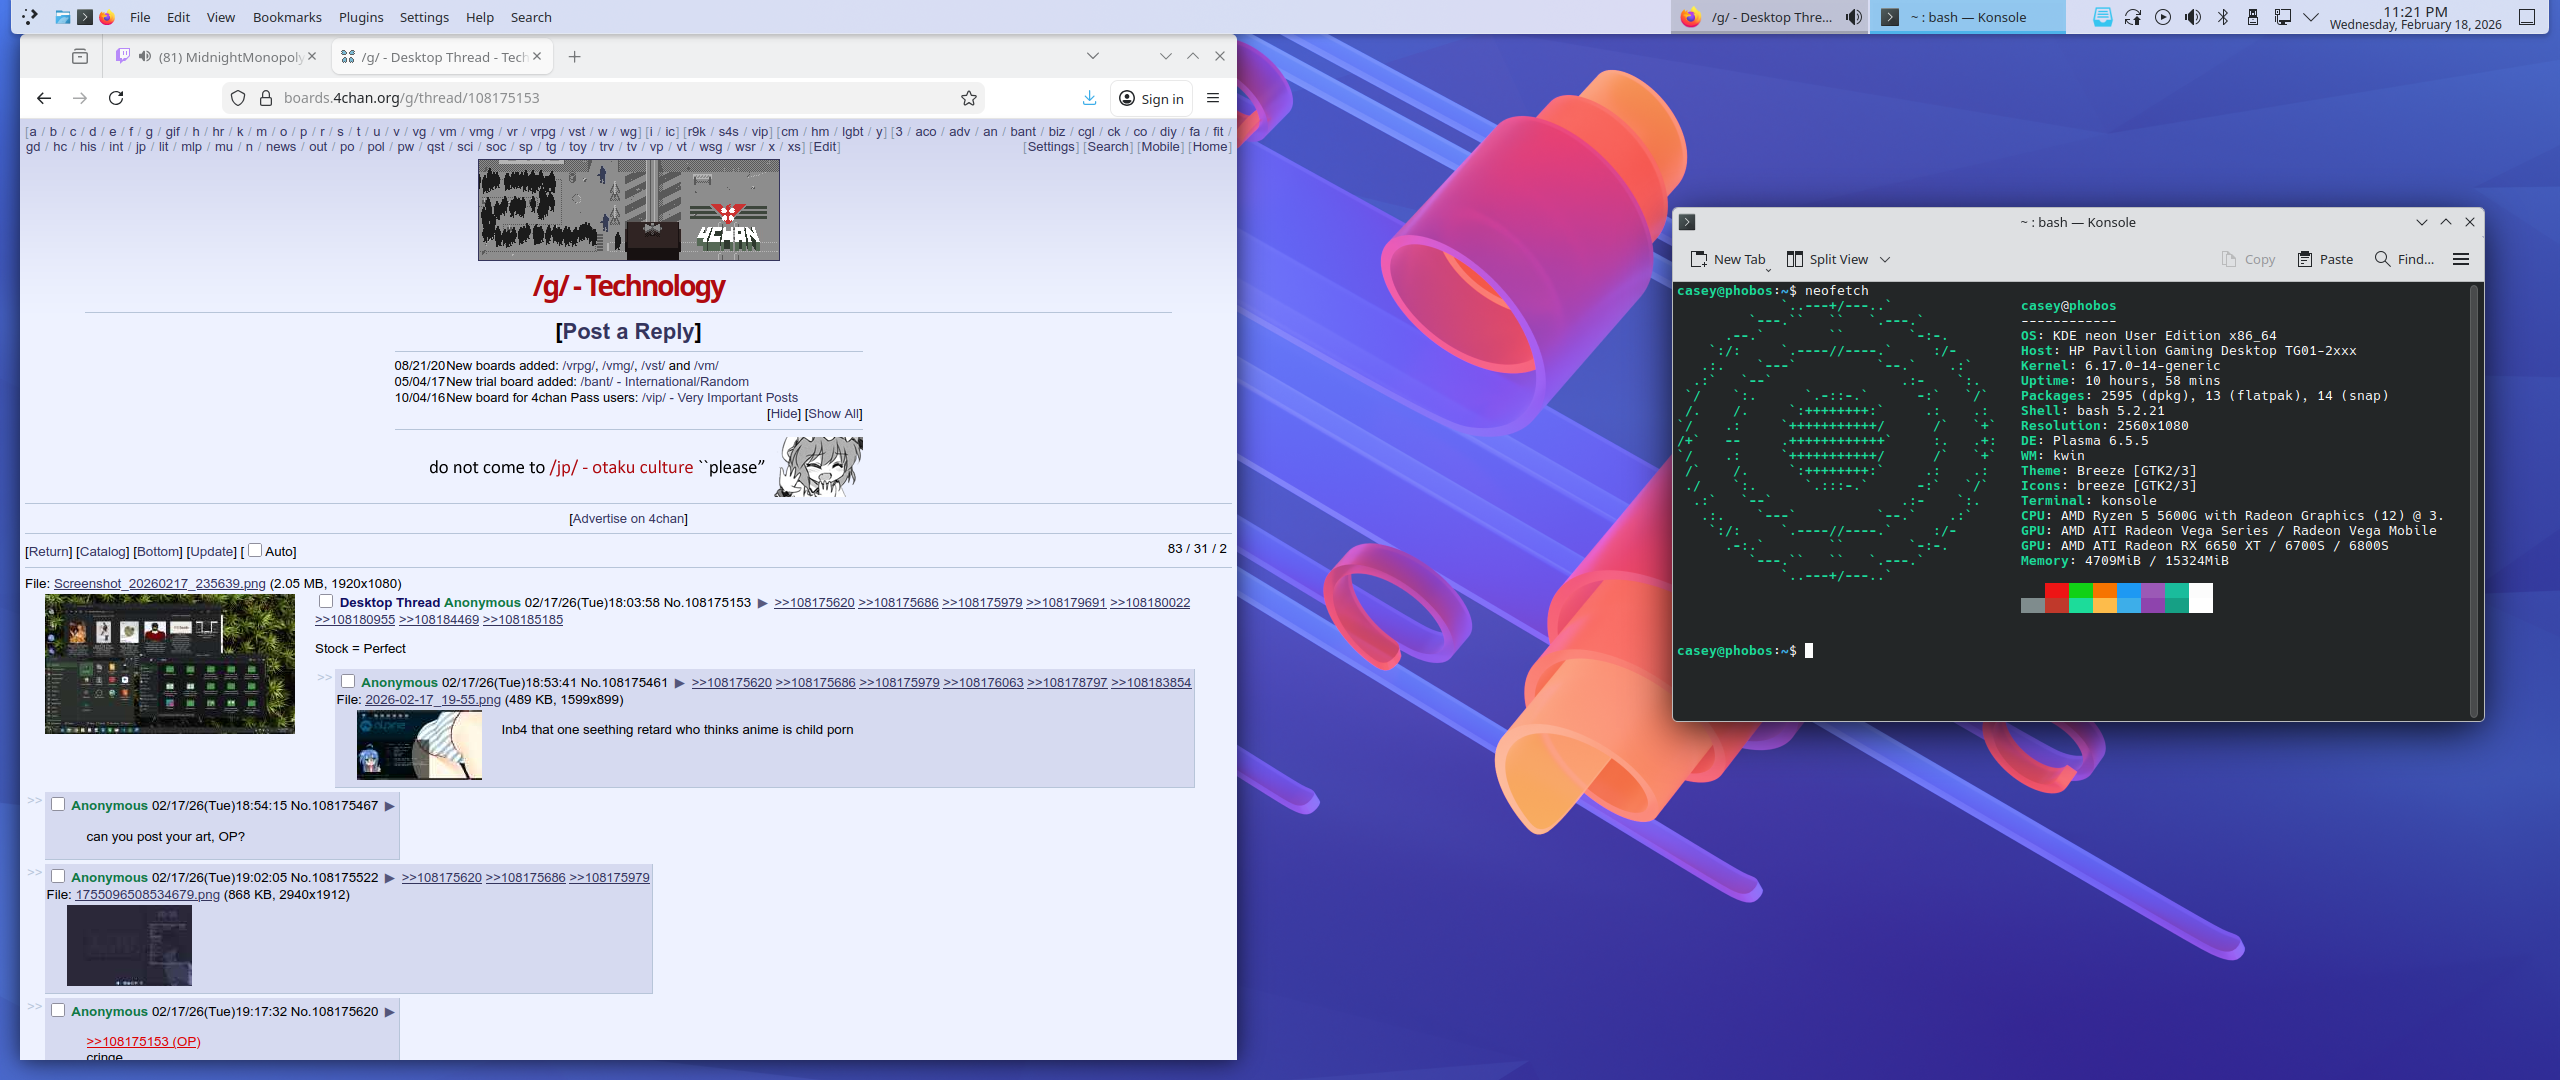Expand the system tray hidden icons arrow

tap(2311, 17)
